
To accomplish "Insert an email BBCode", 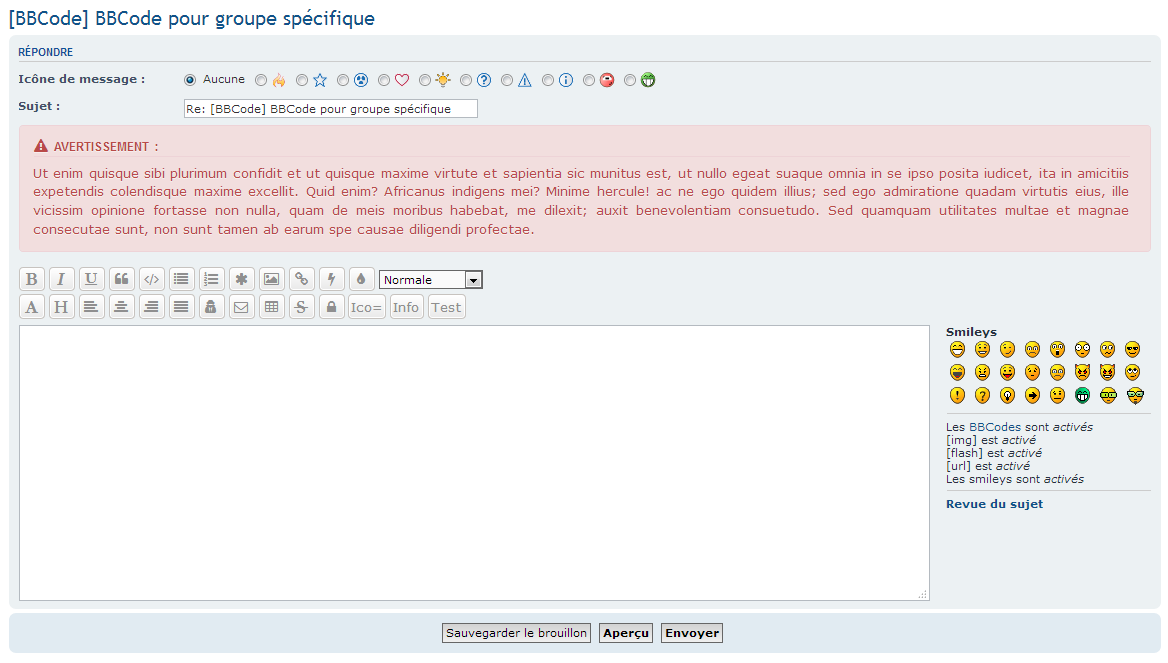I will pyautogui.click(x=241, y=306).
